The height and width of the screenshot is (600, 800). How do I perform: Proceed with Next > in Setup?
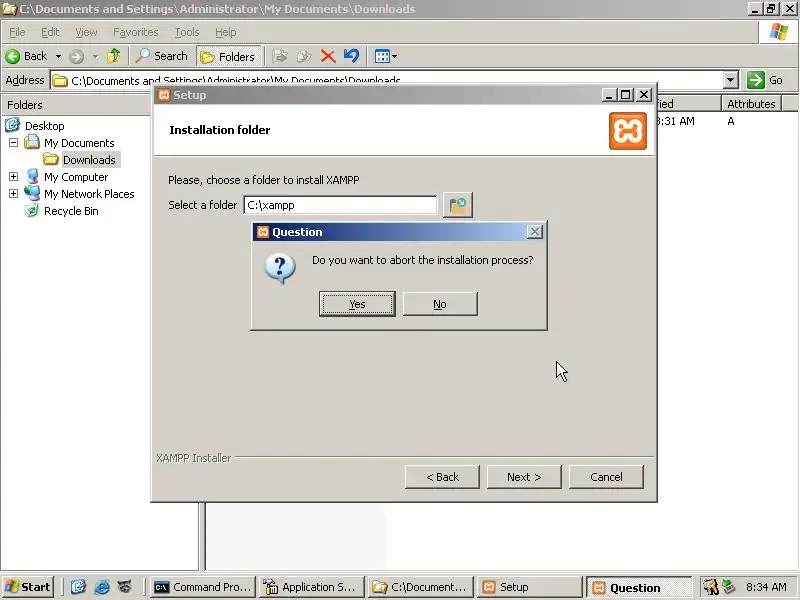(524, 477)
